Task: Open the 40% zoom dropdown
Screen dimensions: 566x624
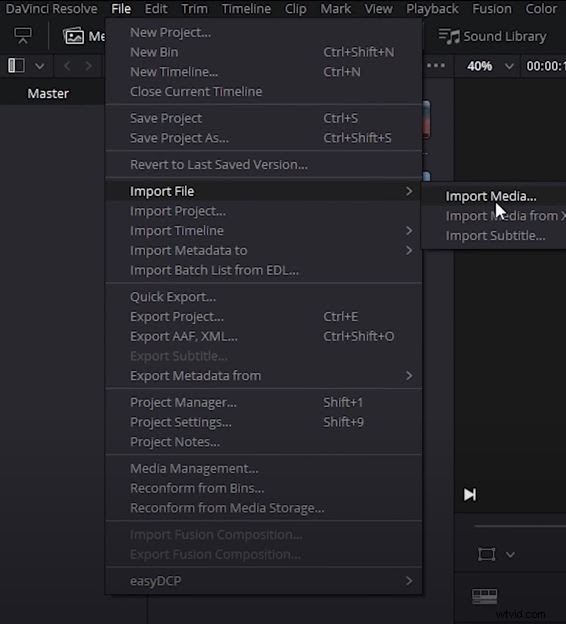Action: [x=509, y=66]
